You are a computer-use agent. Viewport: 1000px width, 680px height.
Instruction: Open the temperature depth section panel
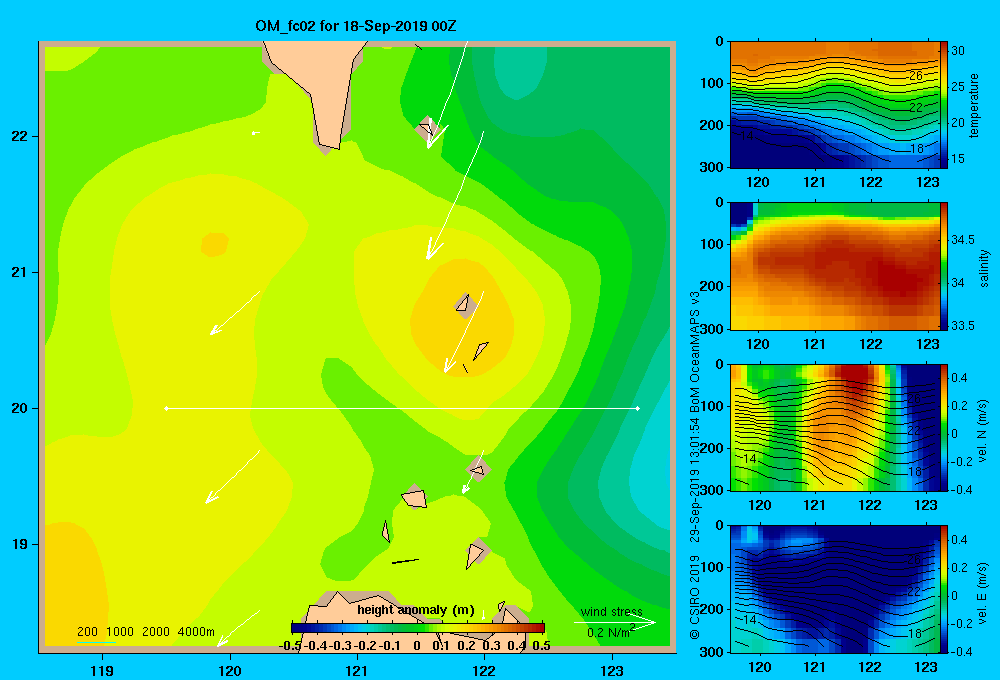[834, 105]
